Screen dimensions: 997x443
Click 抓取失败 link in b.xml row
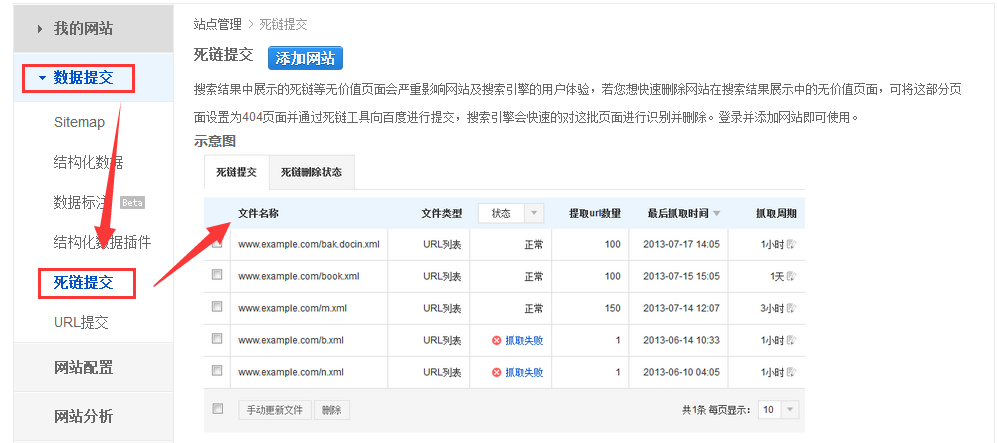[524, 340]
